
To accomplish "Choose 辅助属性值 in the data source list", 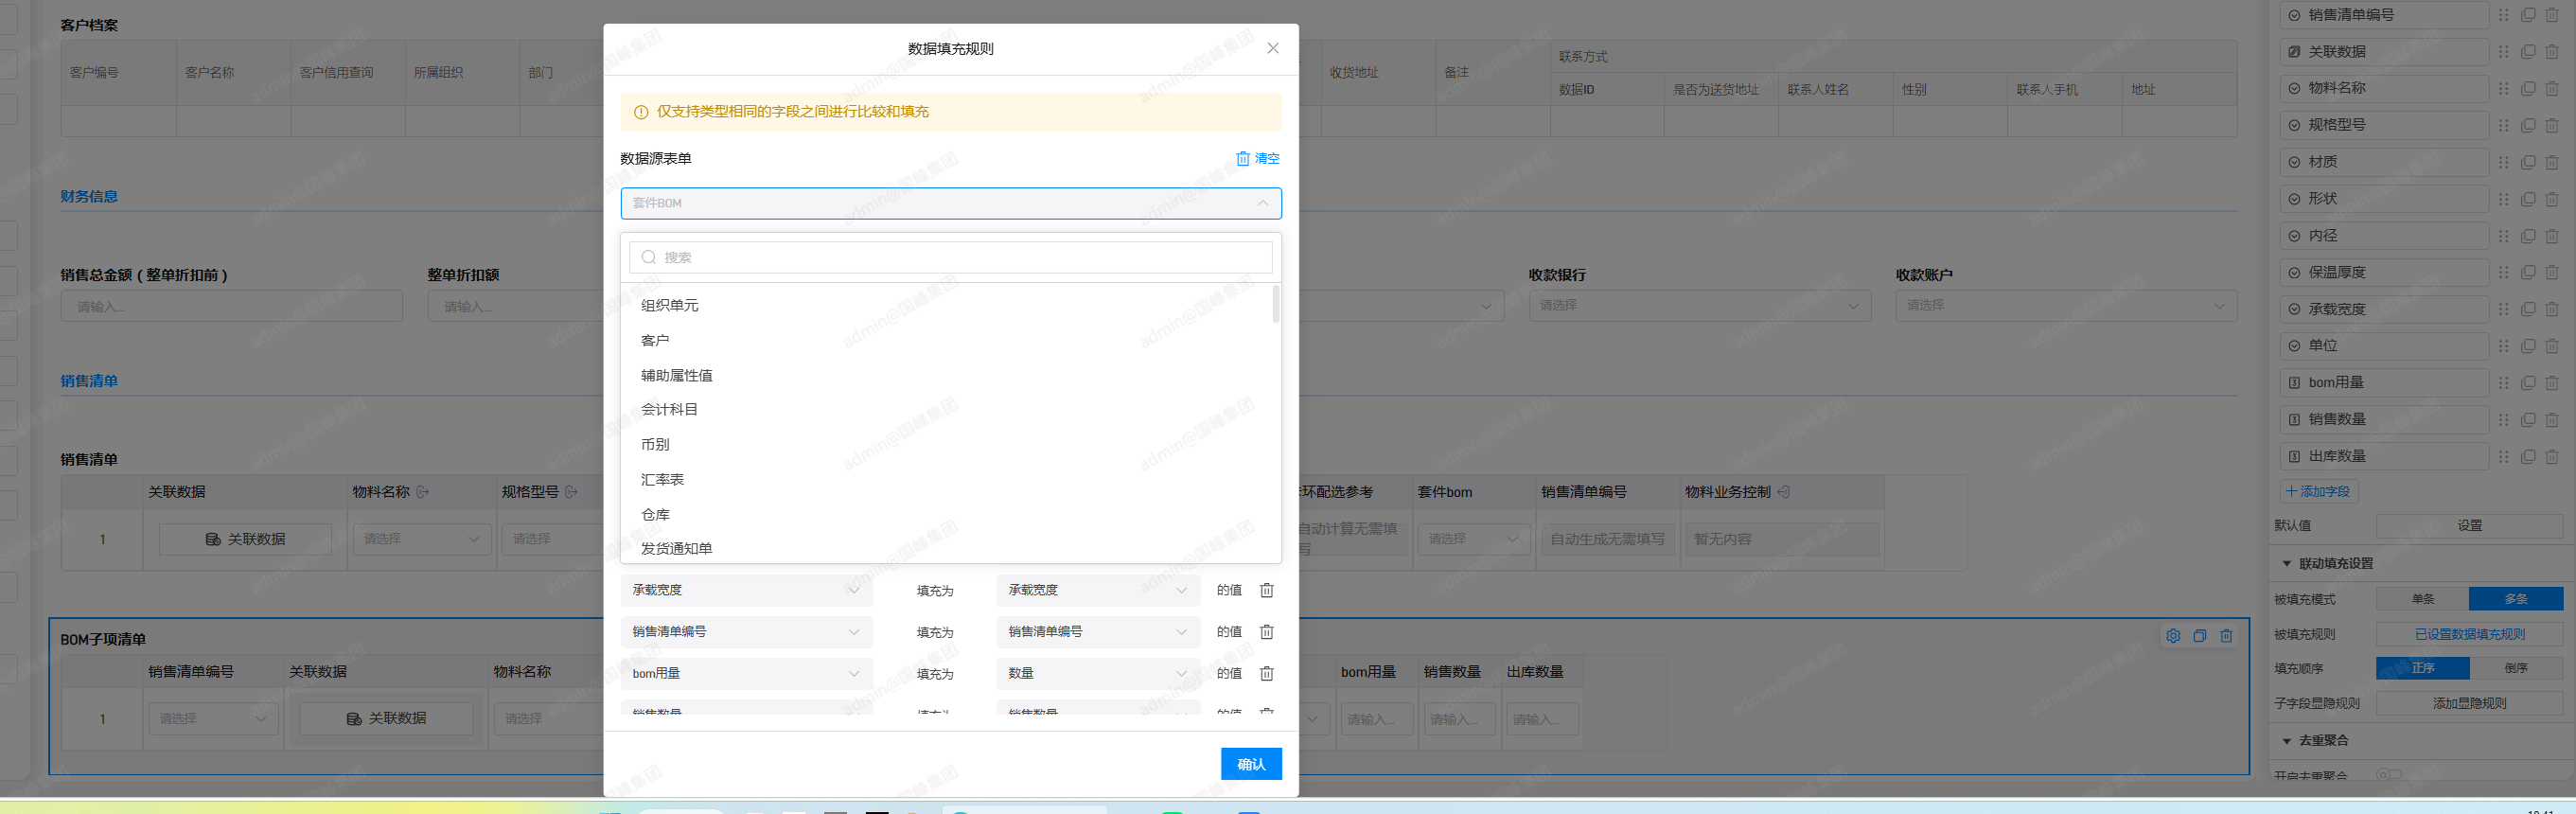I will click(x=951, y=376).
